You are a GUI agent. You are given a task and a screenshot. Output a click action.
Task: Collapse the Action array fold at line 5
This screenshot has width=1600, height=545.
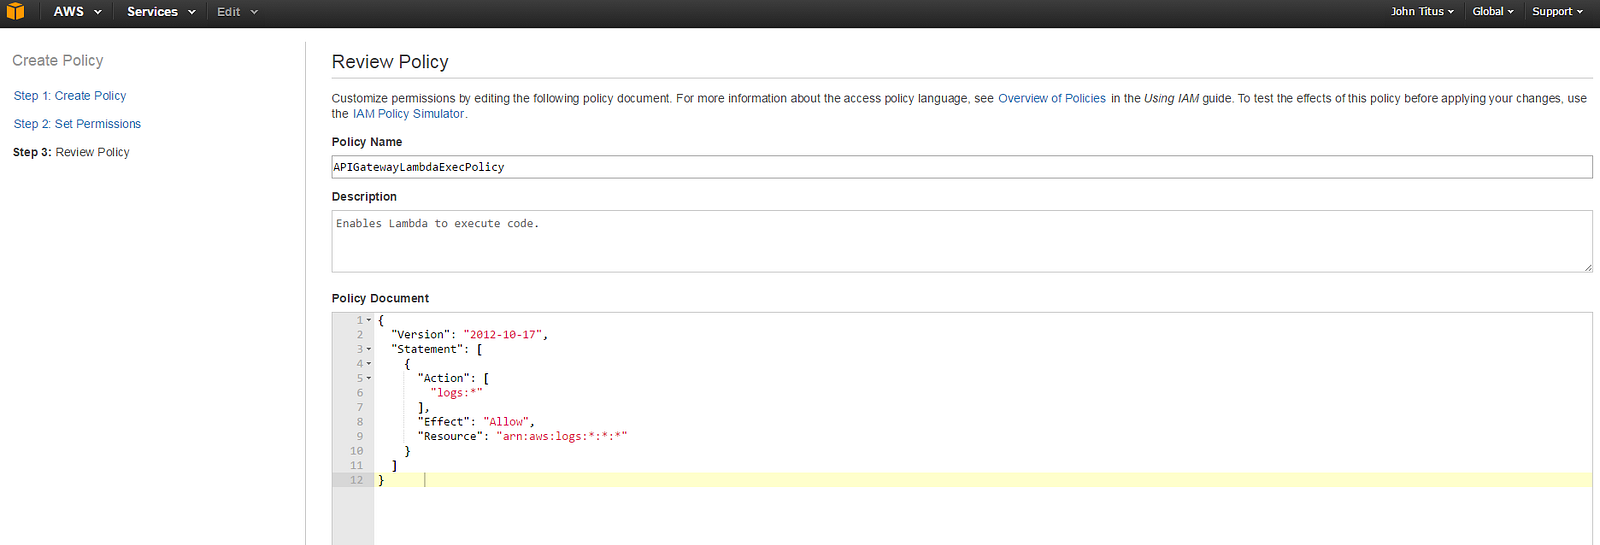coord(369,378)
